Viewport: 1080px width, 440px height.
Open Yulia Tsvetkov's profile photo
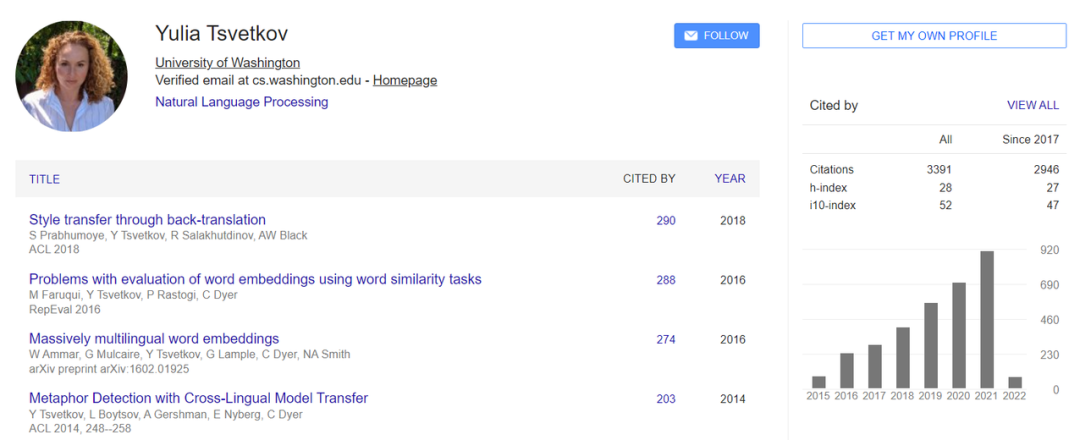(x=72, y=76)
